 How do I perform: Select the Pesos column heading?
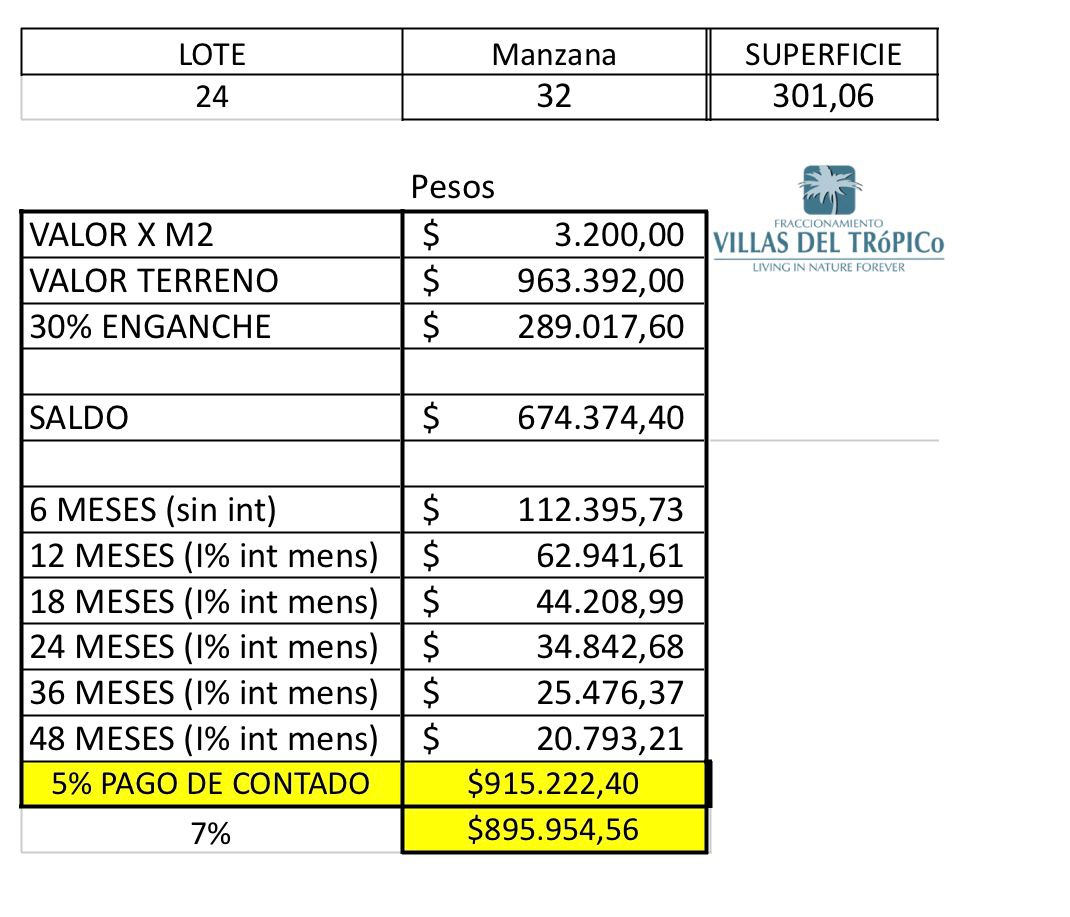(453, 187)
